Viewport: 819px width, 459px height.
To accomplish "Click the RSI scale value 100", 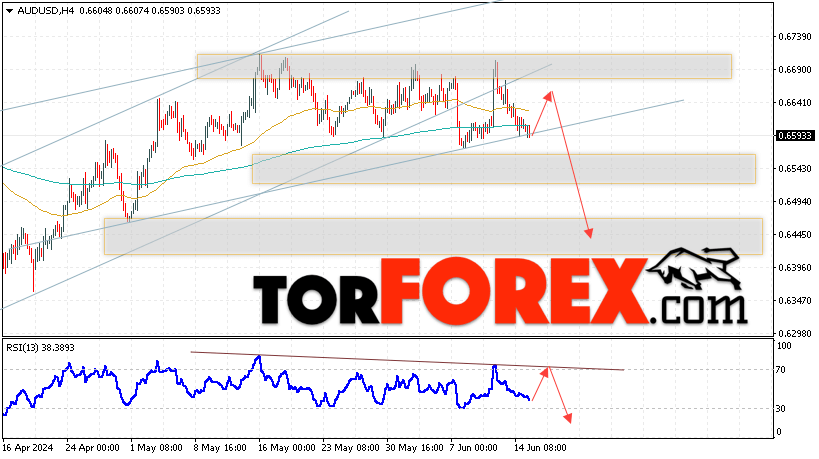I will (x=784, y=346).
